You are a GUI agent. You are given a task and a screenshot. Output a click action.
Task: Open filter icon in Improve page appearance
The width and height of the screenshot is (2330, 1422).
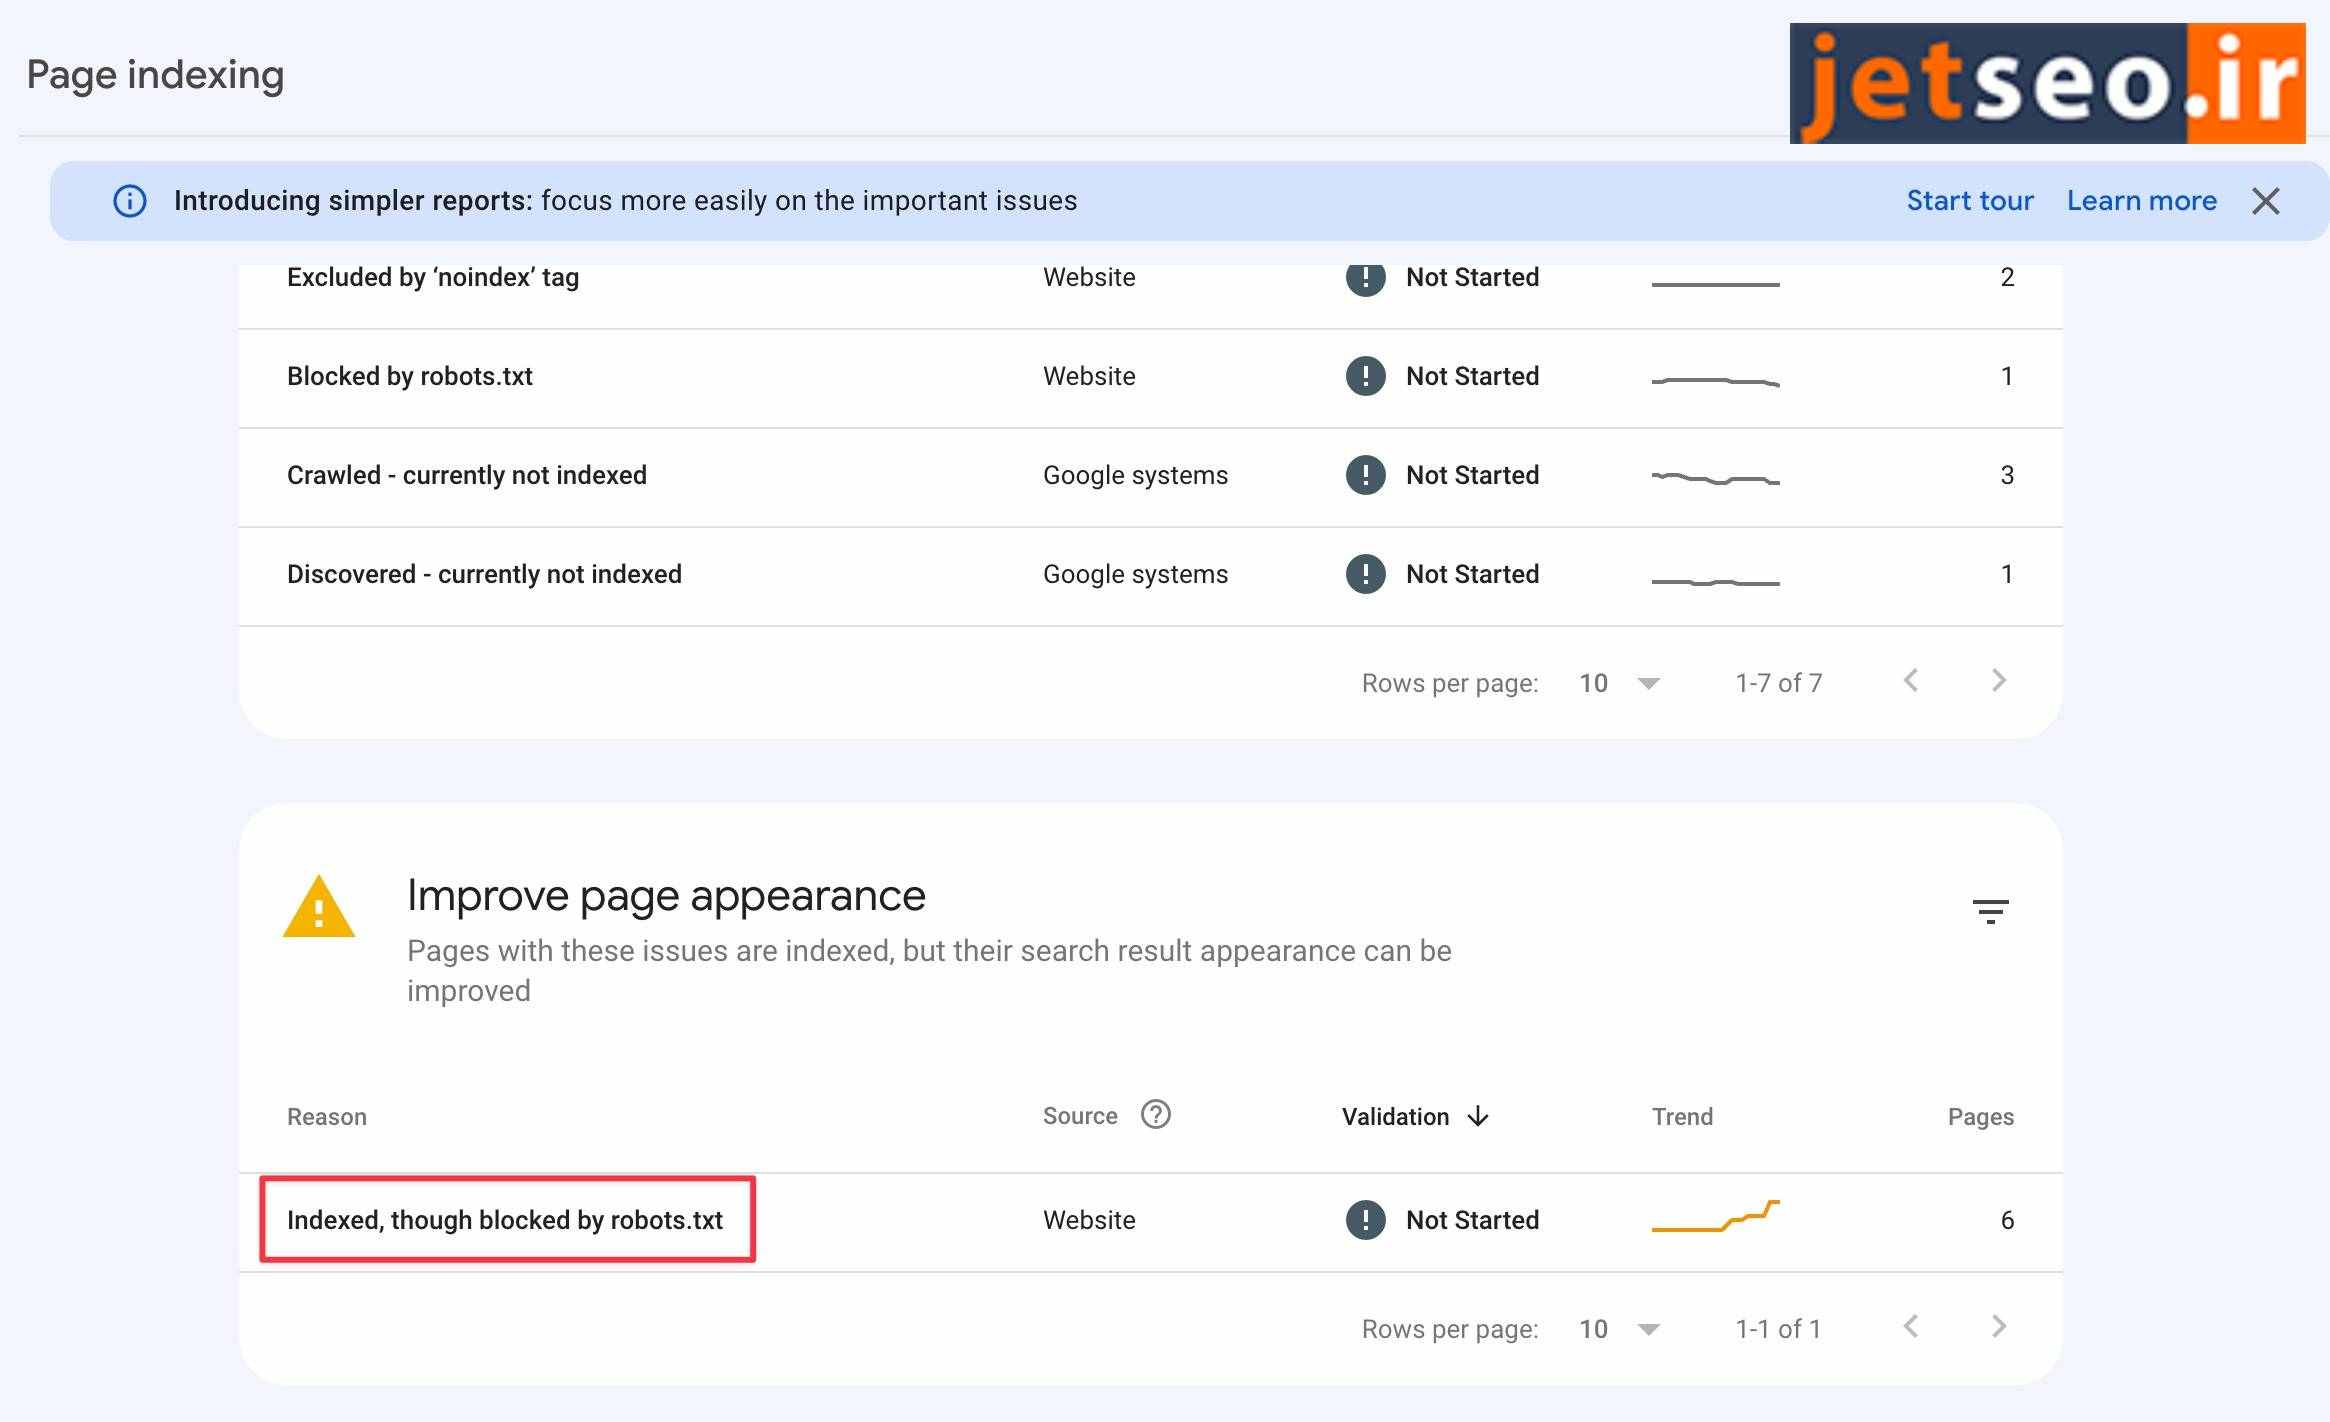[x=1990, y=911]
